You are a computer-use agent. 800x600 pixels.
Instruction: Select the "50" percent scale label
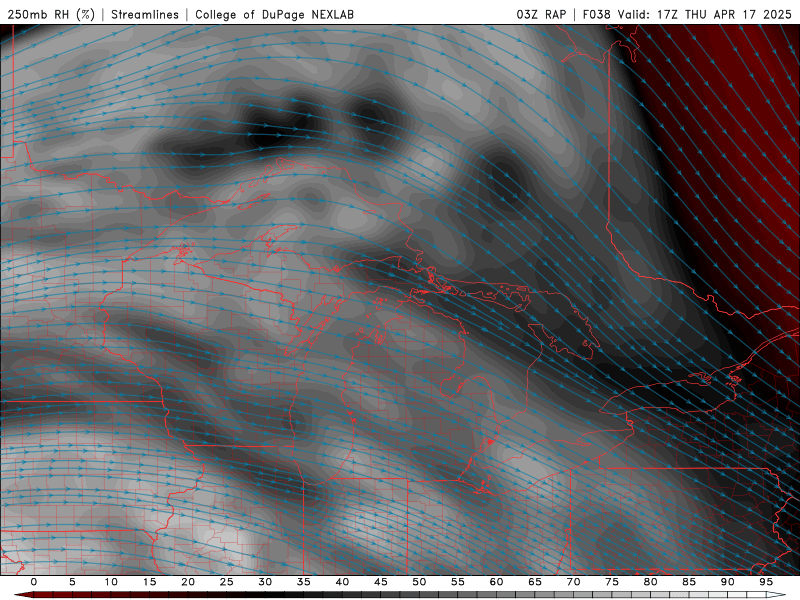[419, 582]
